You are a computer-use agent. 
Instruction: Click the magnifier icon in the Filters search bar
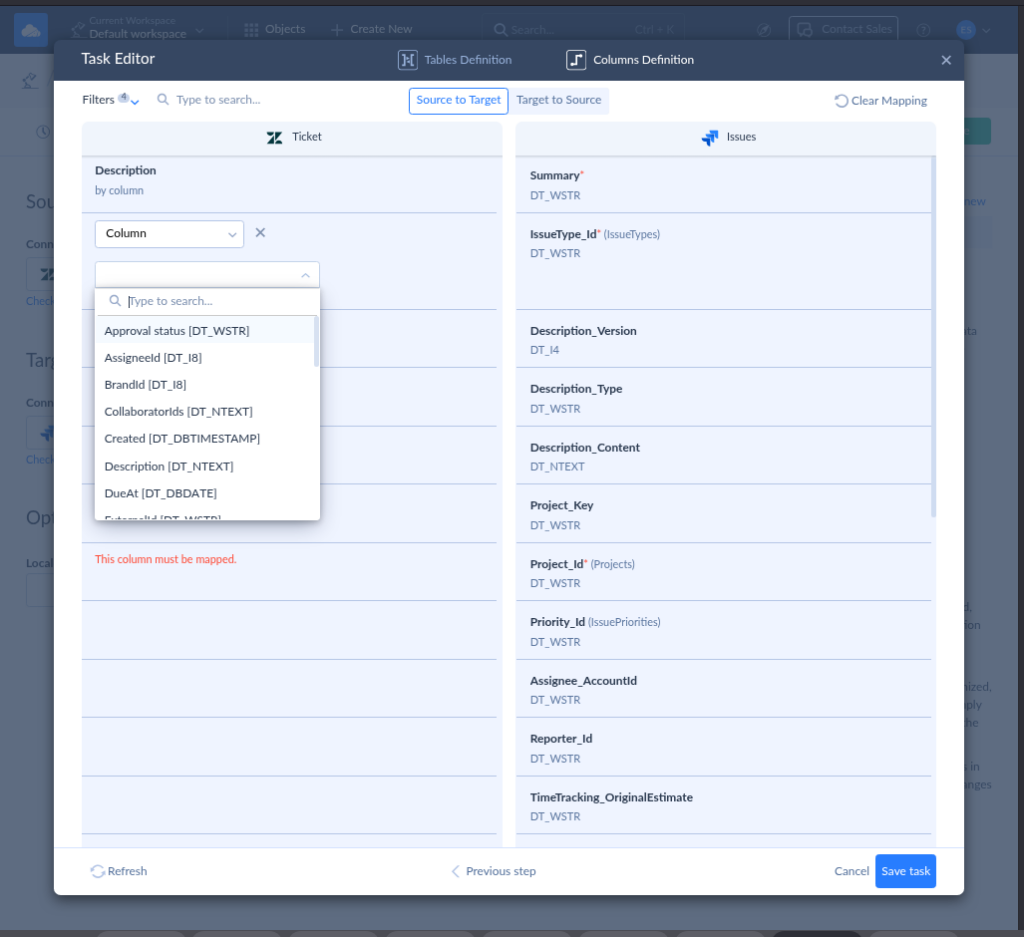point(162,100)
